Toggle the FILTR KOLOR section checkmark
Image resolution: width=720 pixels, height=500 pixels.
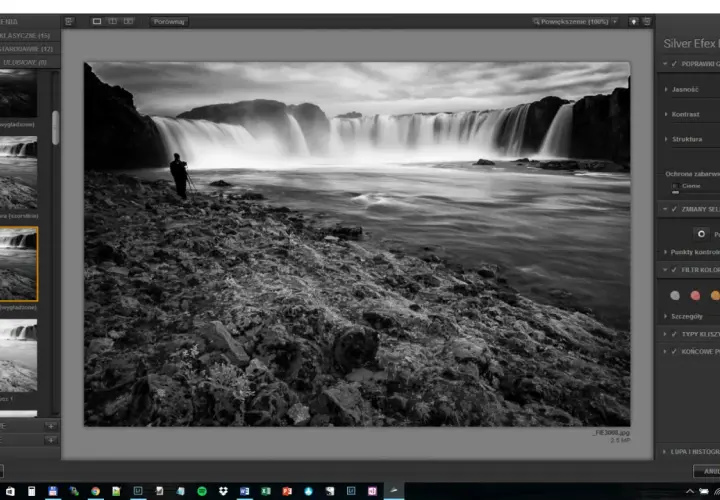pos(674,270)
